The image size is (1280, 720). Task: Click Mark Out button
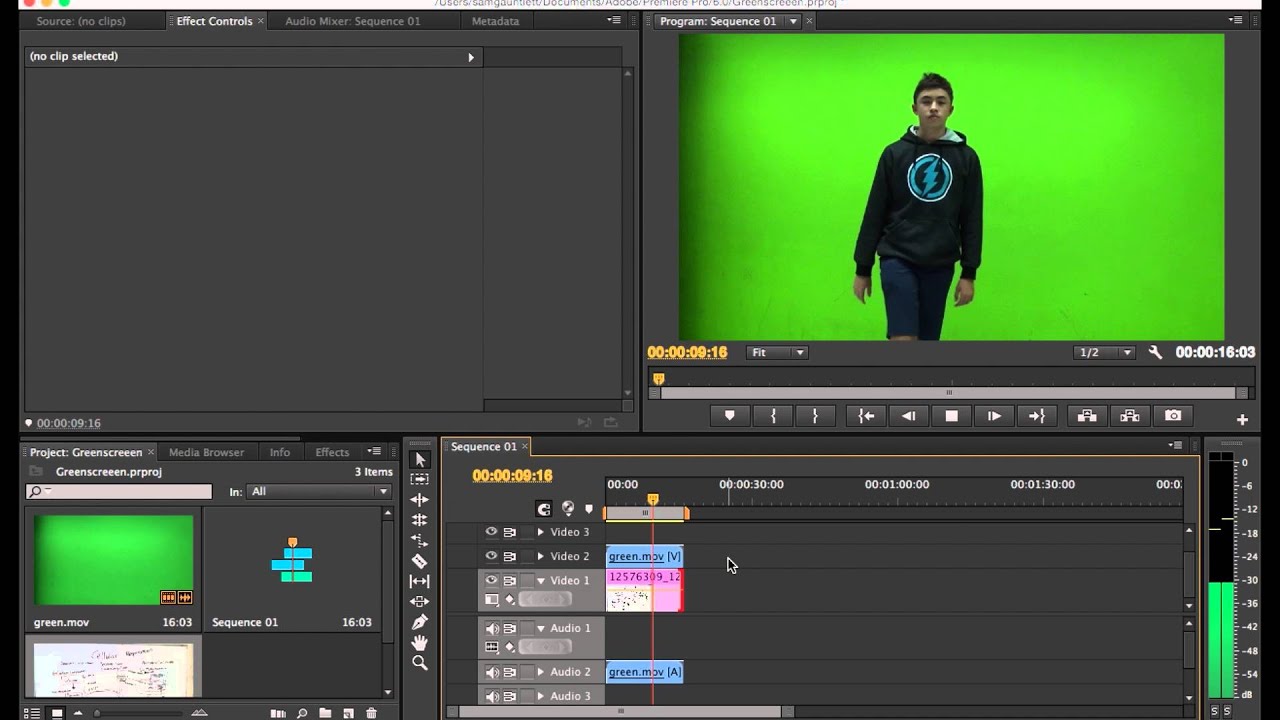[x=815, y=416]
